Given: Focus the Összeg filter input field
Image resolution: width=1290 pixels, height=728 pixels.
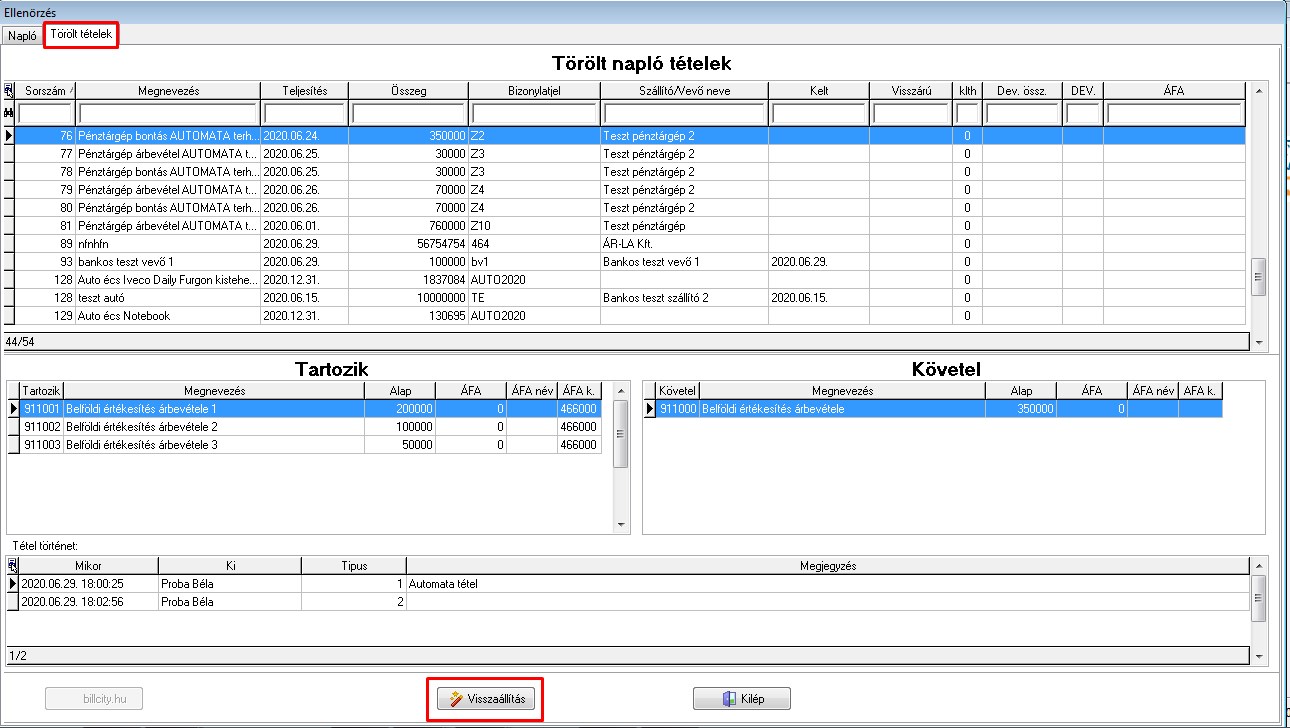Looking at the screenshot, I should 408,113.
